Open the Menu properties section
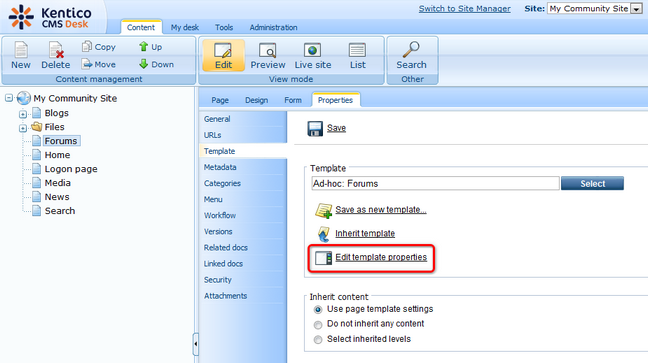648x363 pixels. [x=243, y=200]
